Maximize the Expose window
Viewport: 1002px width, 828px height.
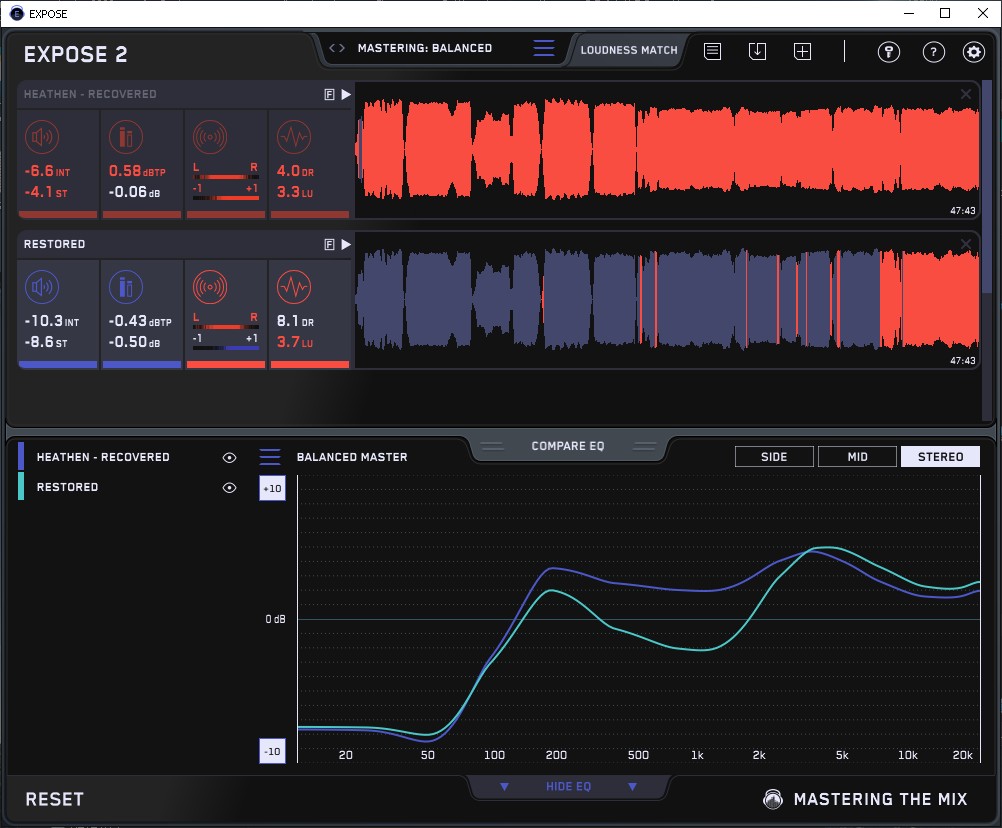pos(945,13)
